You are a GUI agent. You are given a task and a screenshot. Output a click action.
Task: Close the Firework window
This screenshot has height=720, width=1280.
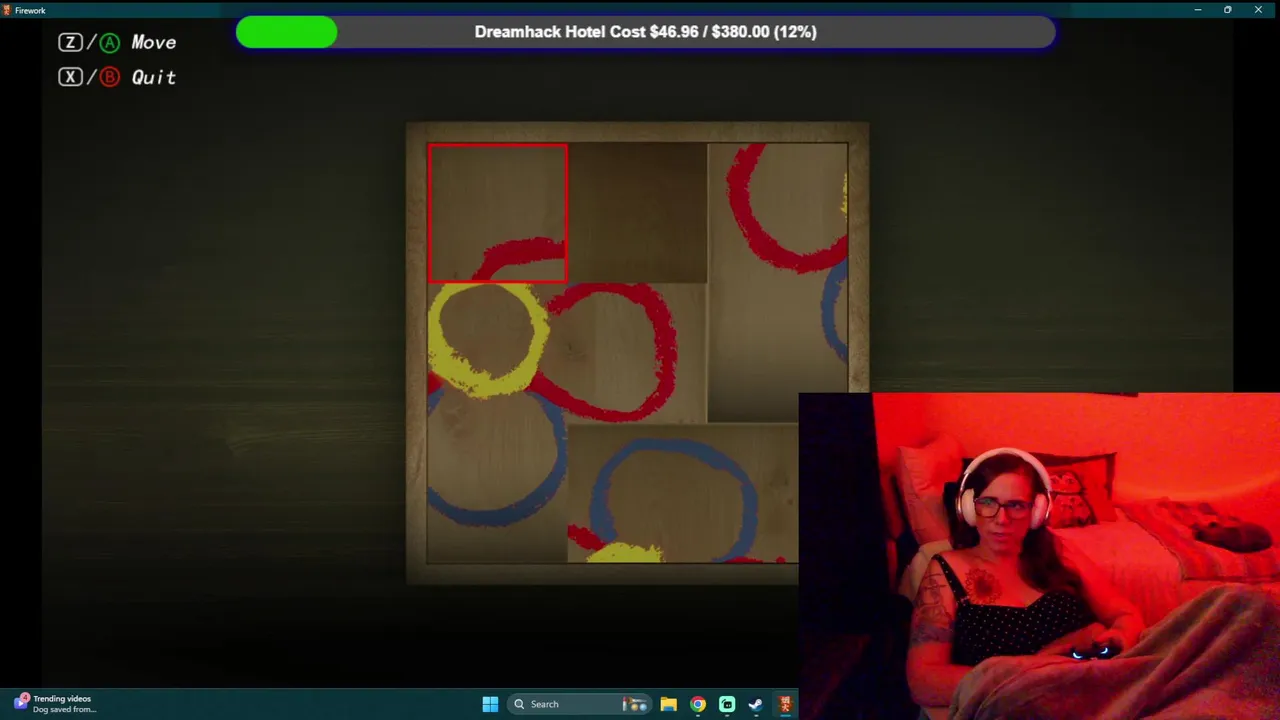(1258, 10)
